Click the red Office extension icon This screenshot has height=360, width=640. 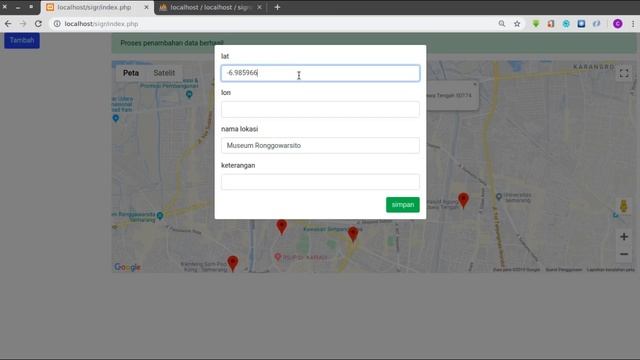tap(551, 24)
